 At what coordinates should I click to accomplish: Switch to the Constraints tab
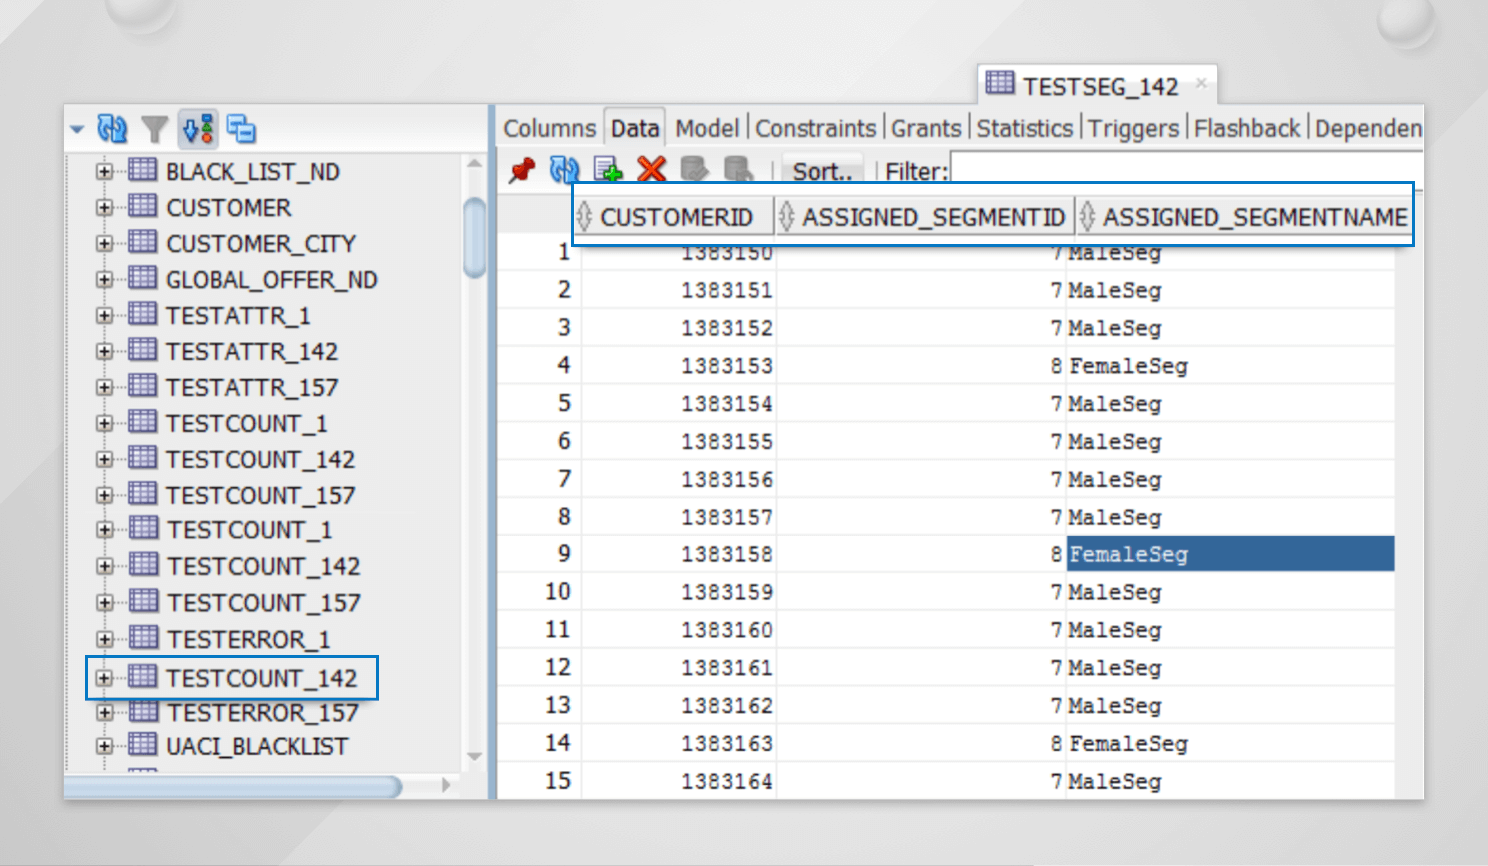[815, 129]
